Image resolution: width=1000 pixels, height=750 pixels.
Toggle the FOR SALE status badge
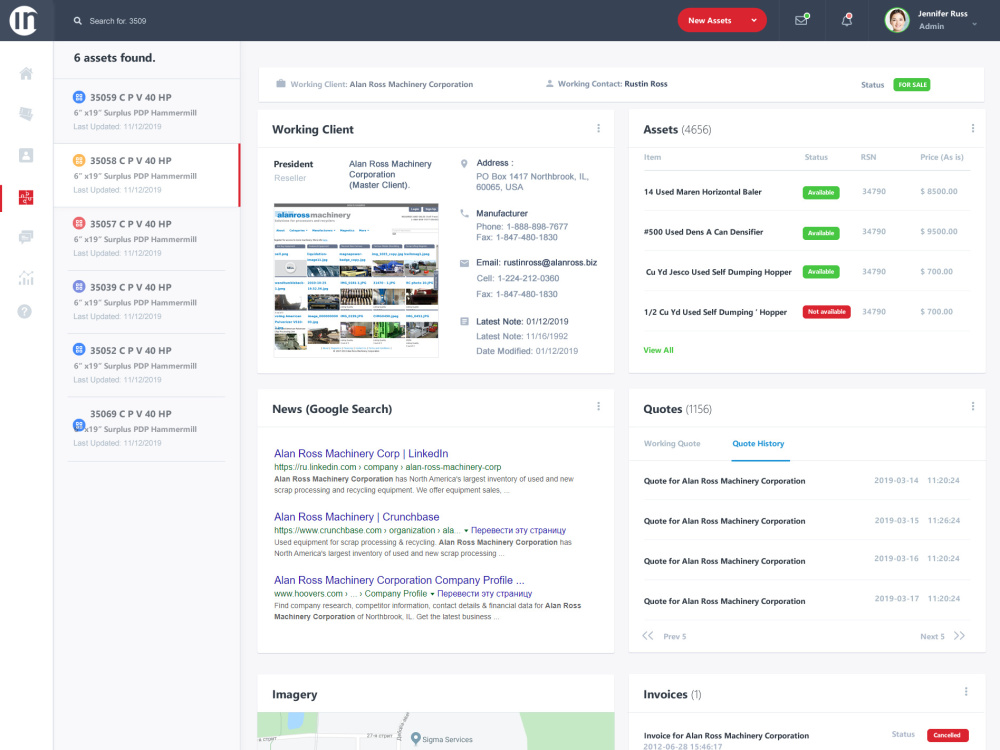(911, 85)
